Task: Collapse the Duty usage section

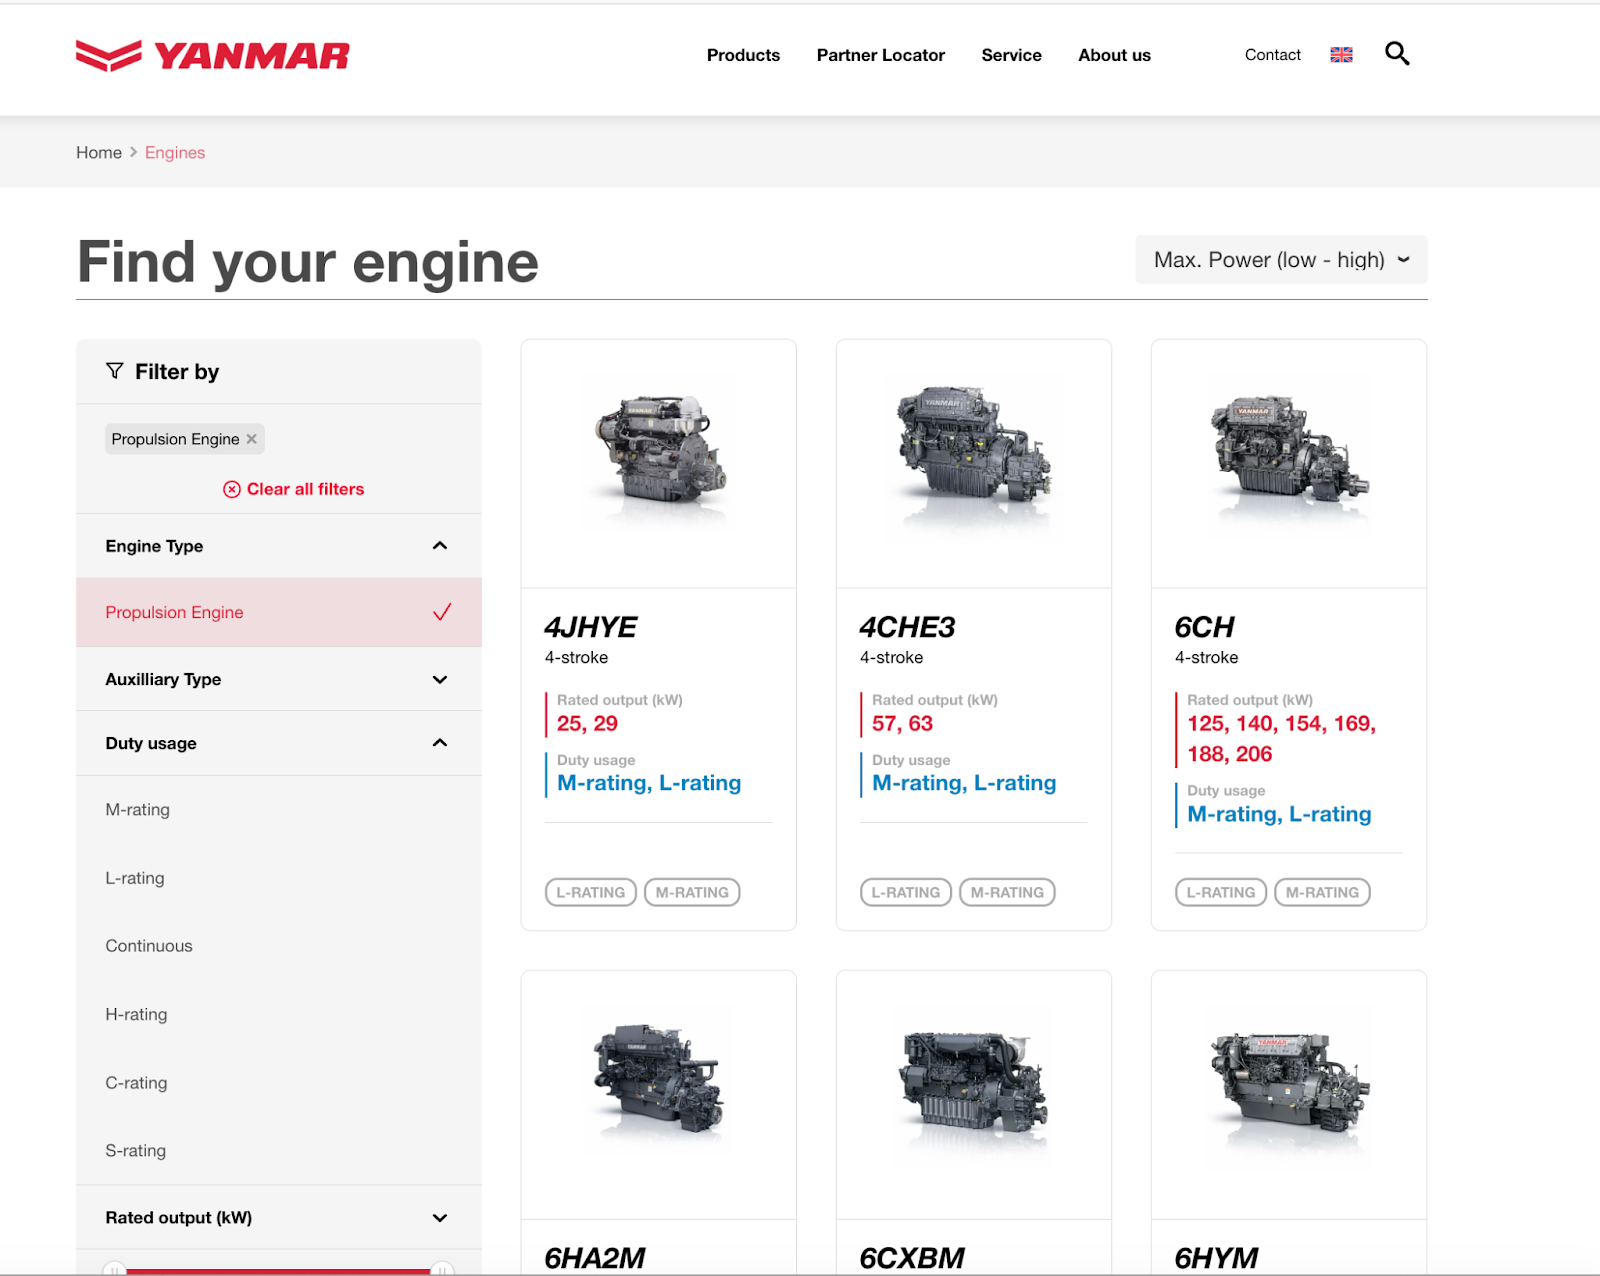Action: click(x=279, y=743)
